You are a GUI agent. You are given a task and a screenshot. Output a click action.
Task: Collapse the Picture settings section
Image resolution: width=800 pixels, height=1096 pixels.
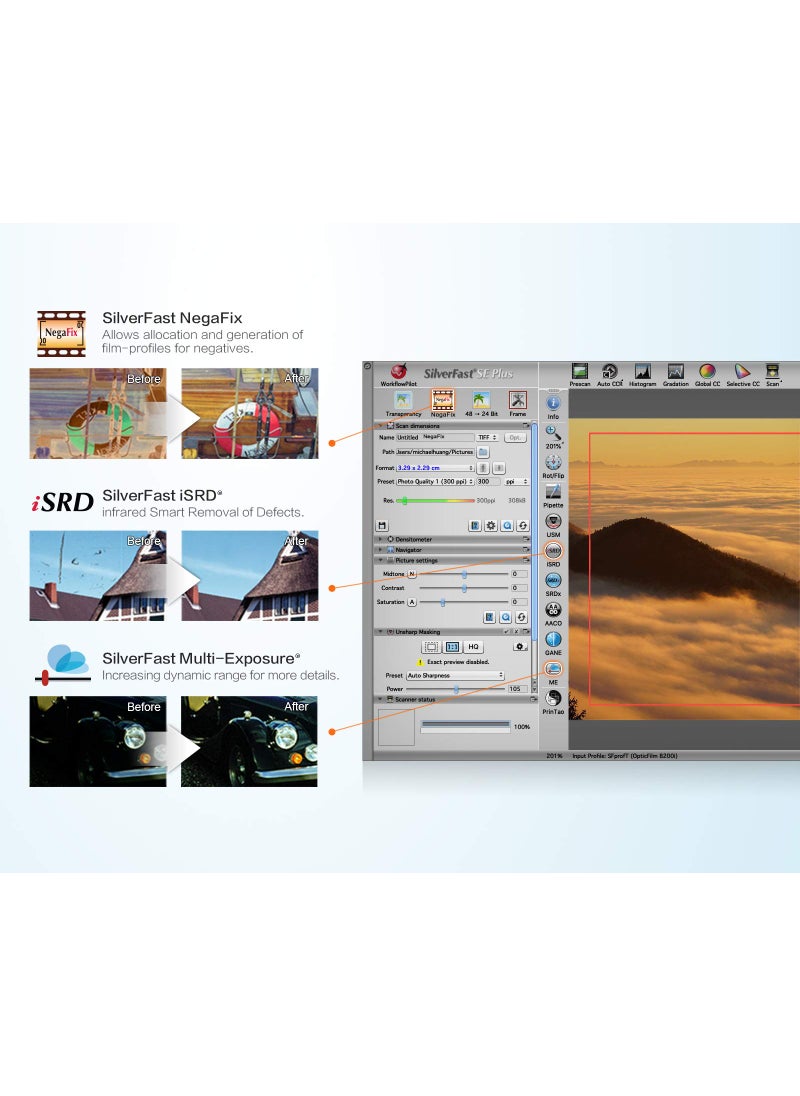pos(381,560)
